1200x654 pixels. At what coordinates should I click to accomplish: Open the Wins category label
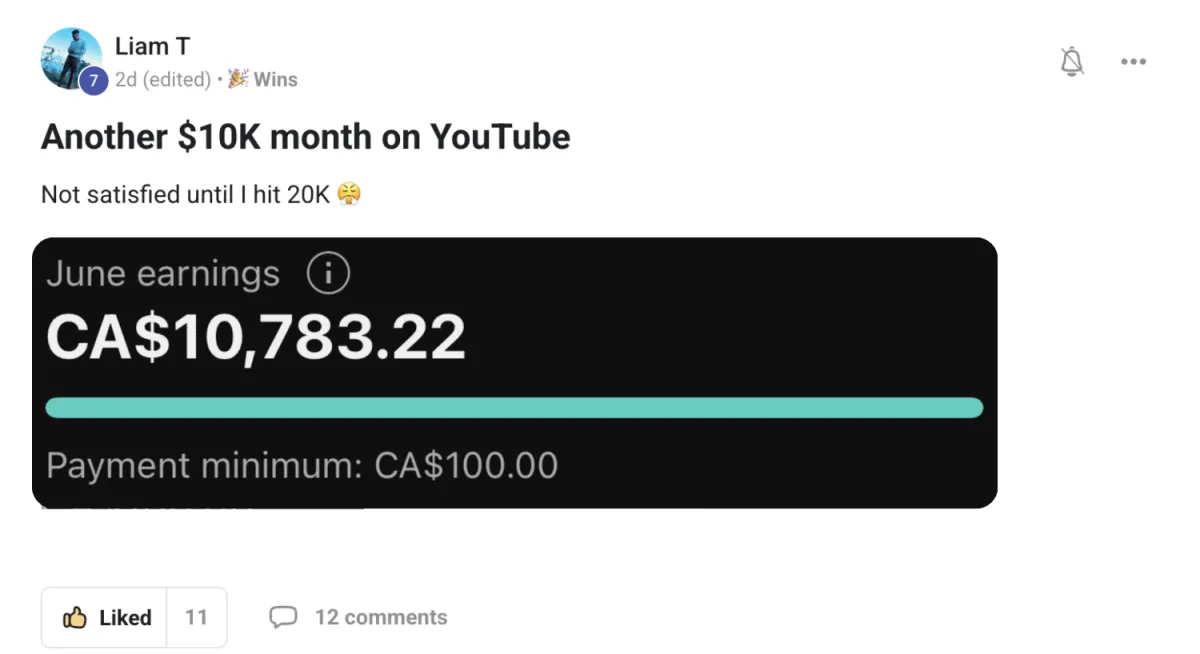pyautogui.click(x=276, y=80)
